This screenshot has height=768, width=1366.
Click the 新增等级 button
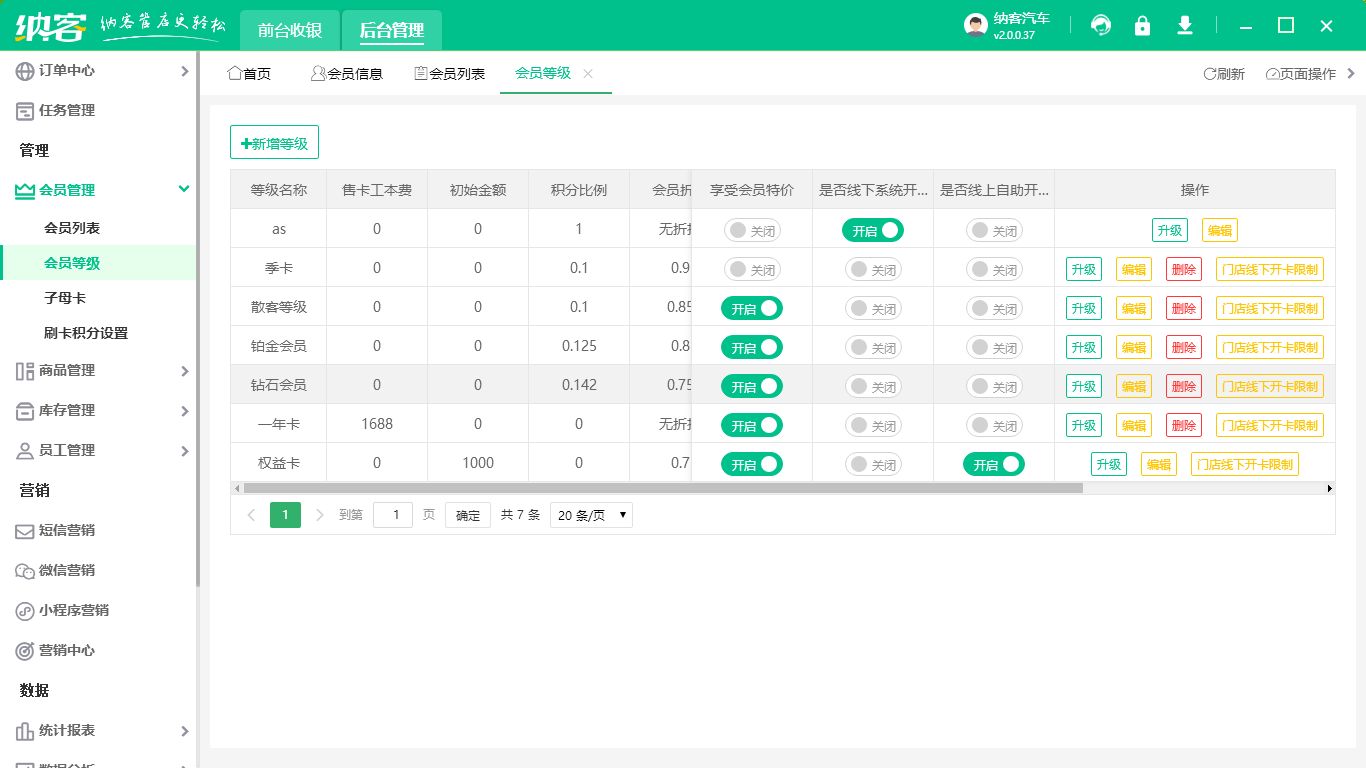click(274, 142)
